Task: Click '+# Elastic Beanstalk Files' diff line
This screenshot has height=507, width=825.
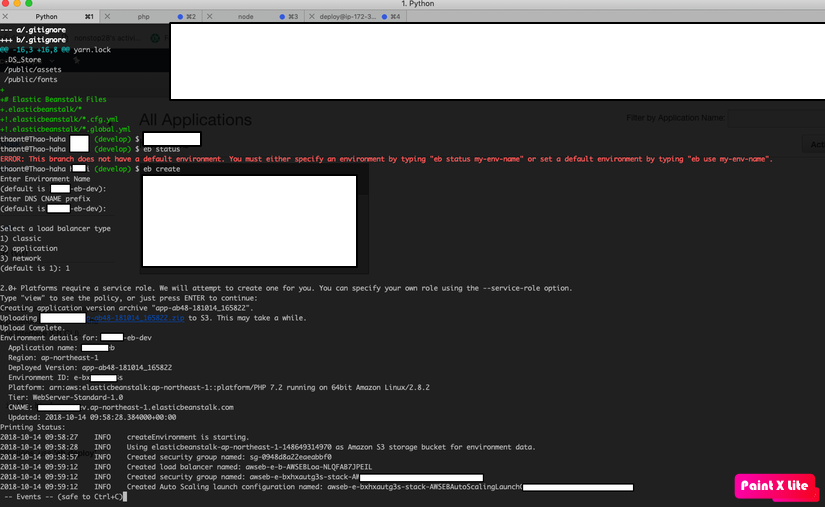Action: (53, 99)
